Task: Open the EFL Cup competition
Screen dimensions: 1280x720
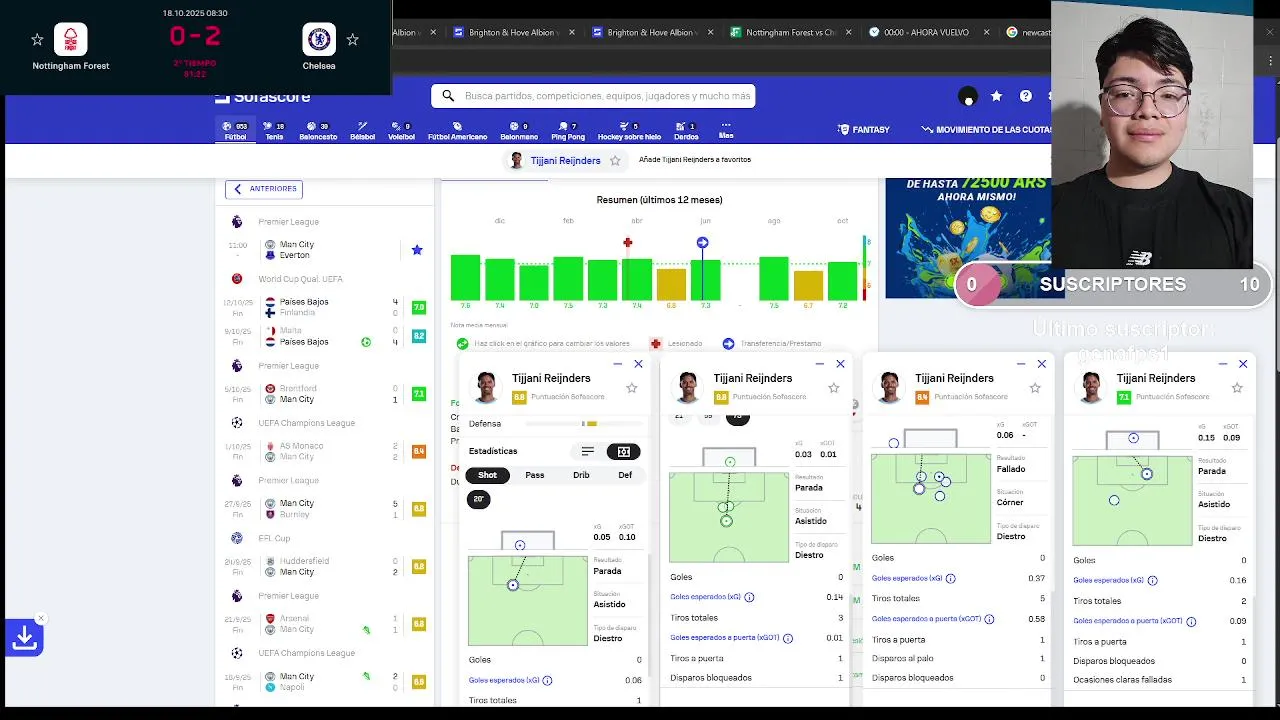Action: pyautogui.click(x=274, y=538)
